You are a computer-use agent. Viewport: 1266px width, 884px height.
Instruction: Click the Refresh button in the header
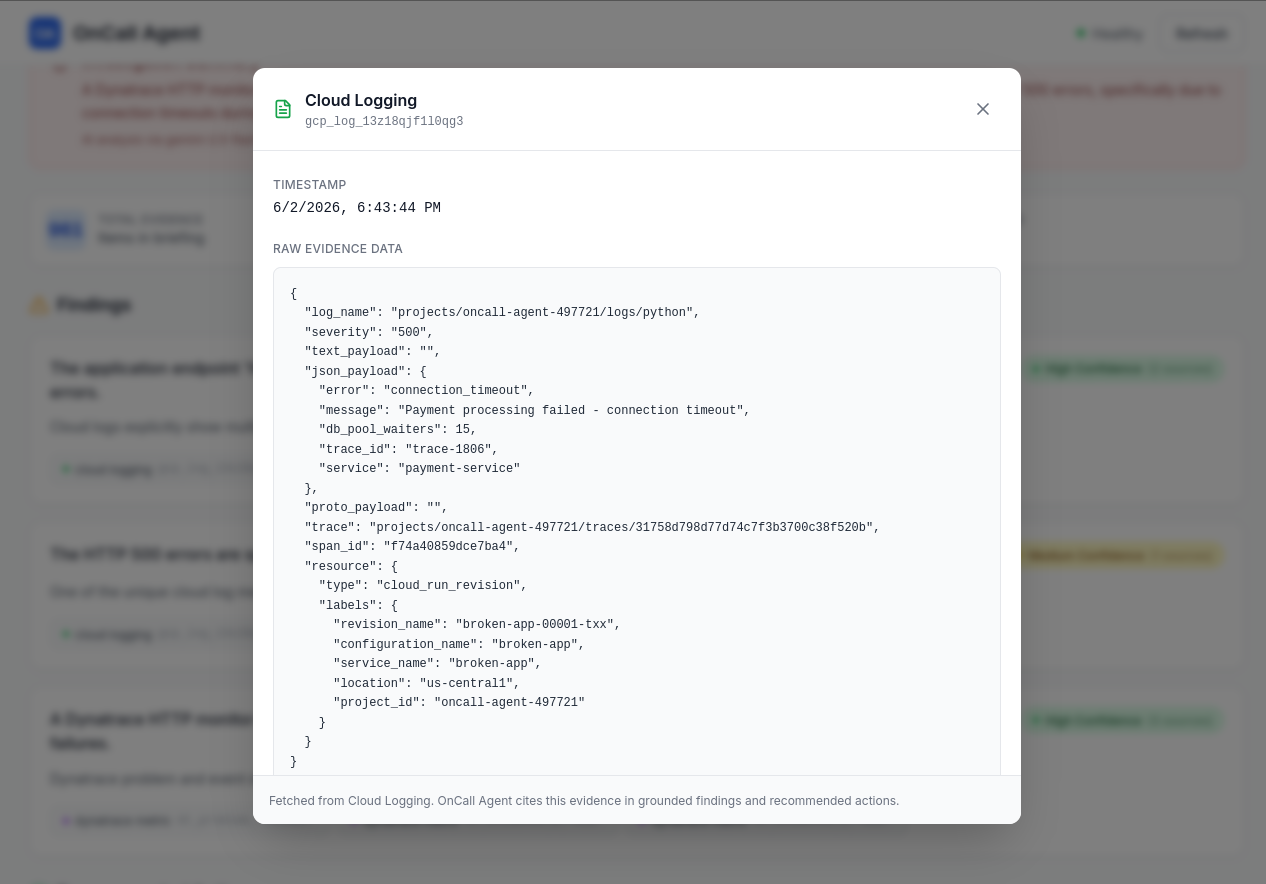click(x=1201, y=33)
